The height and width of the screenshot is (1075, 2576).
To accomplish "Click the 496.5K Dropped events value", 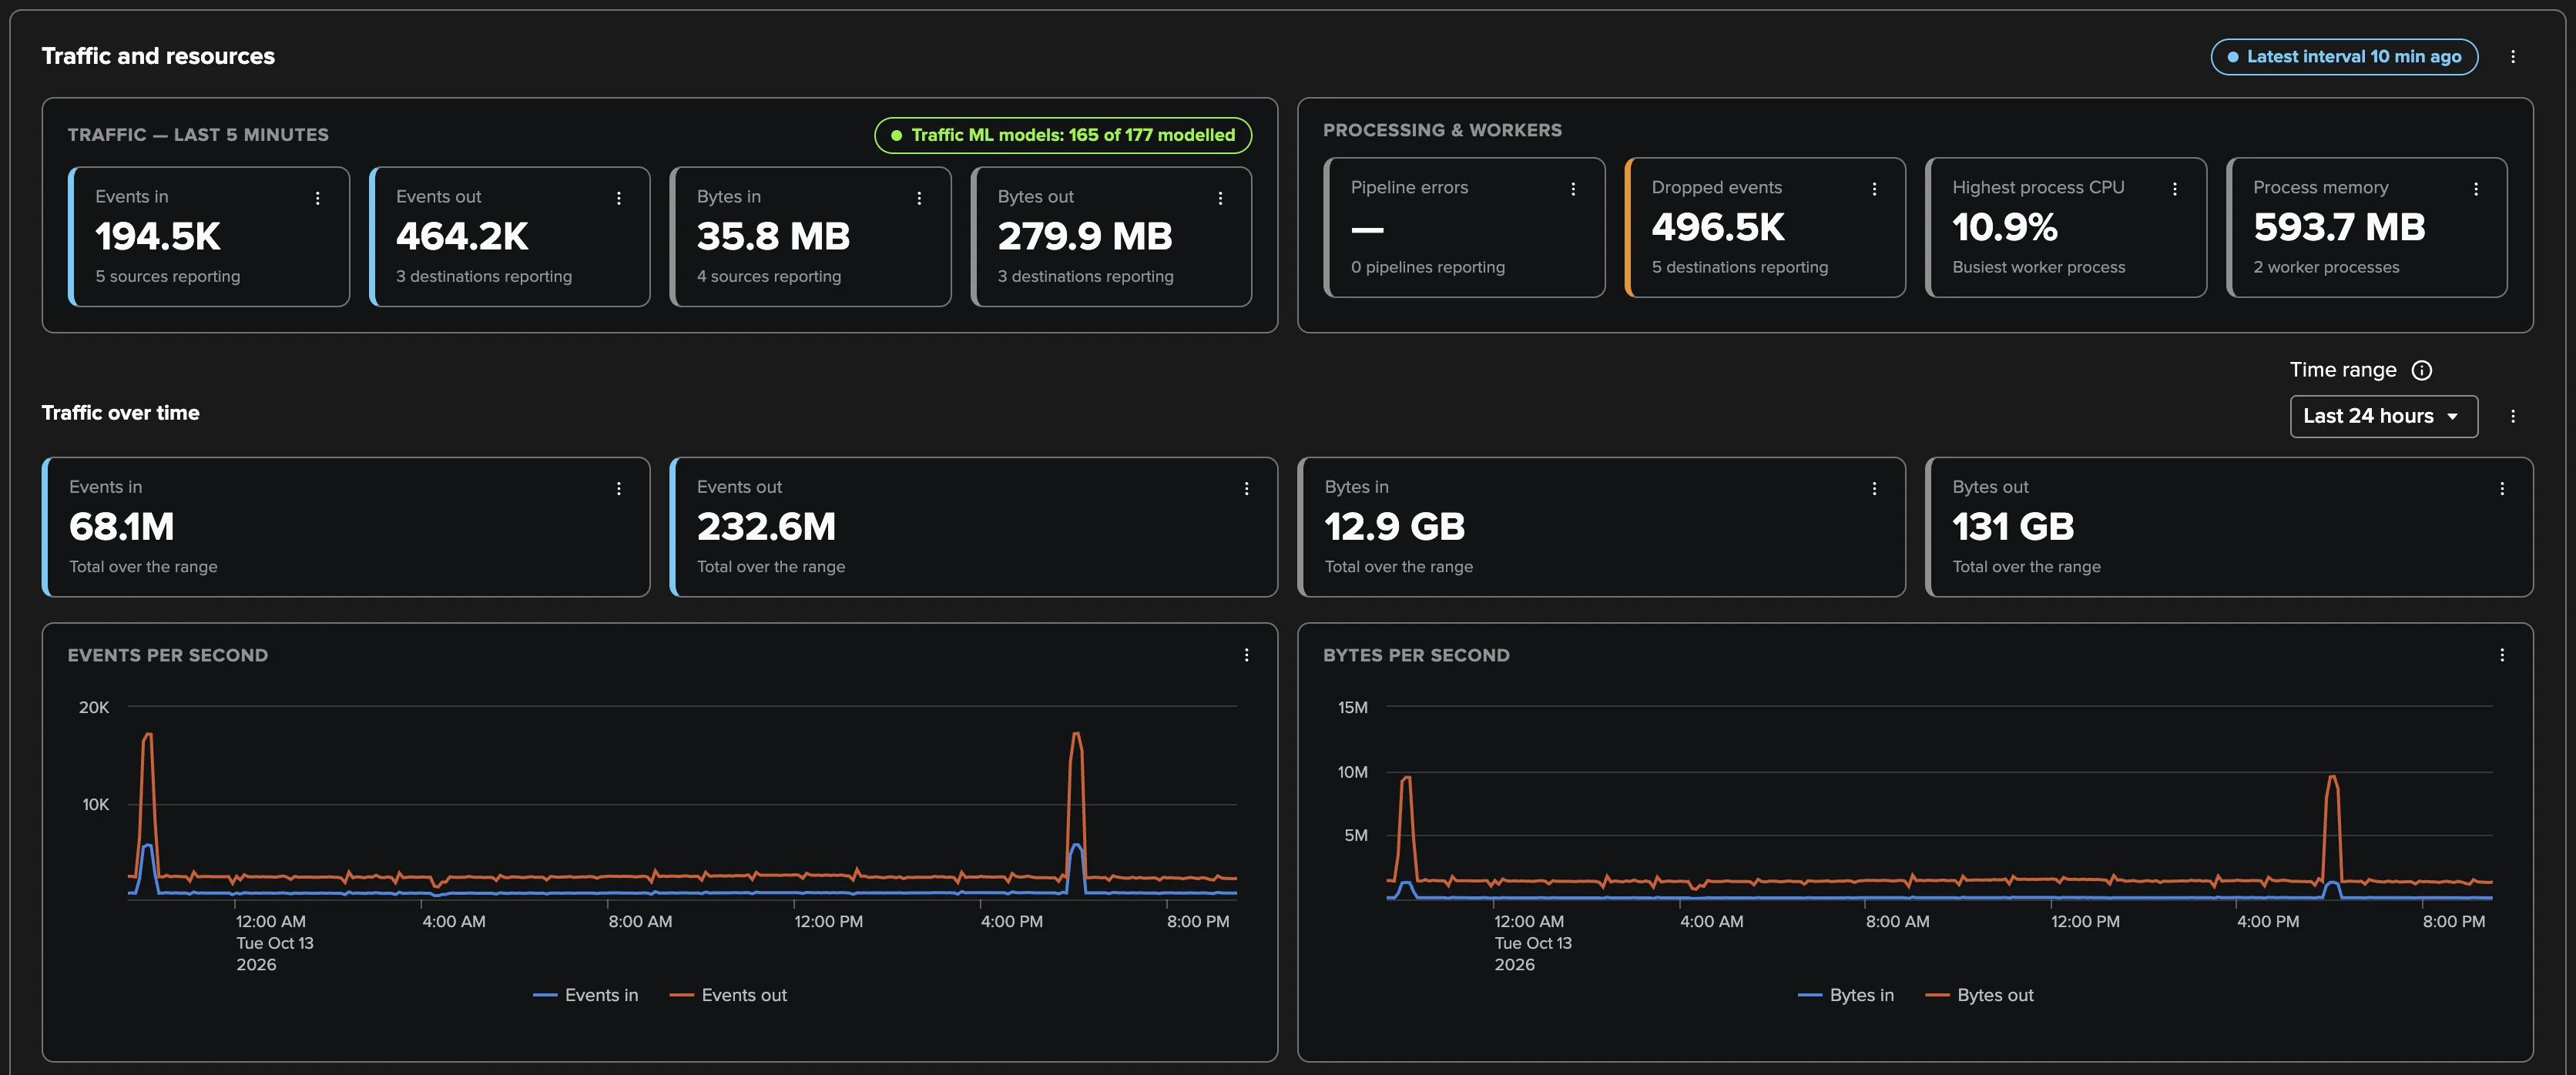I will tap(1718, 228).
